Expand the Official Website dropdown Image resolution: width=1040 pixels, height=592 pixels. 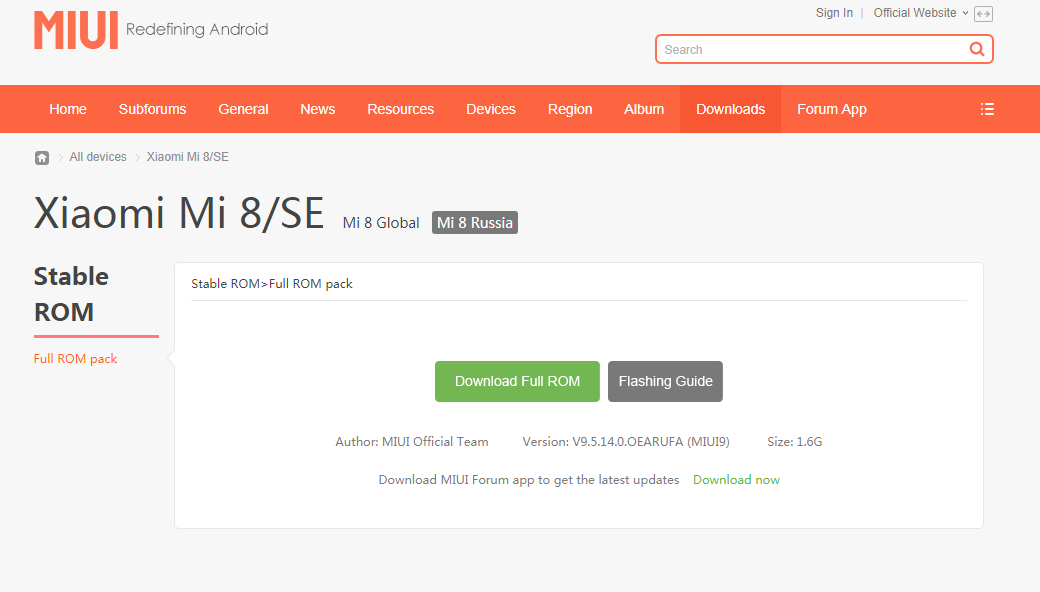pyautogui.click(x=921, y=13)
